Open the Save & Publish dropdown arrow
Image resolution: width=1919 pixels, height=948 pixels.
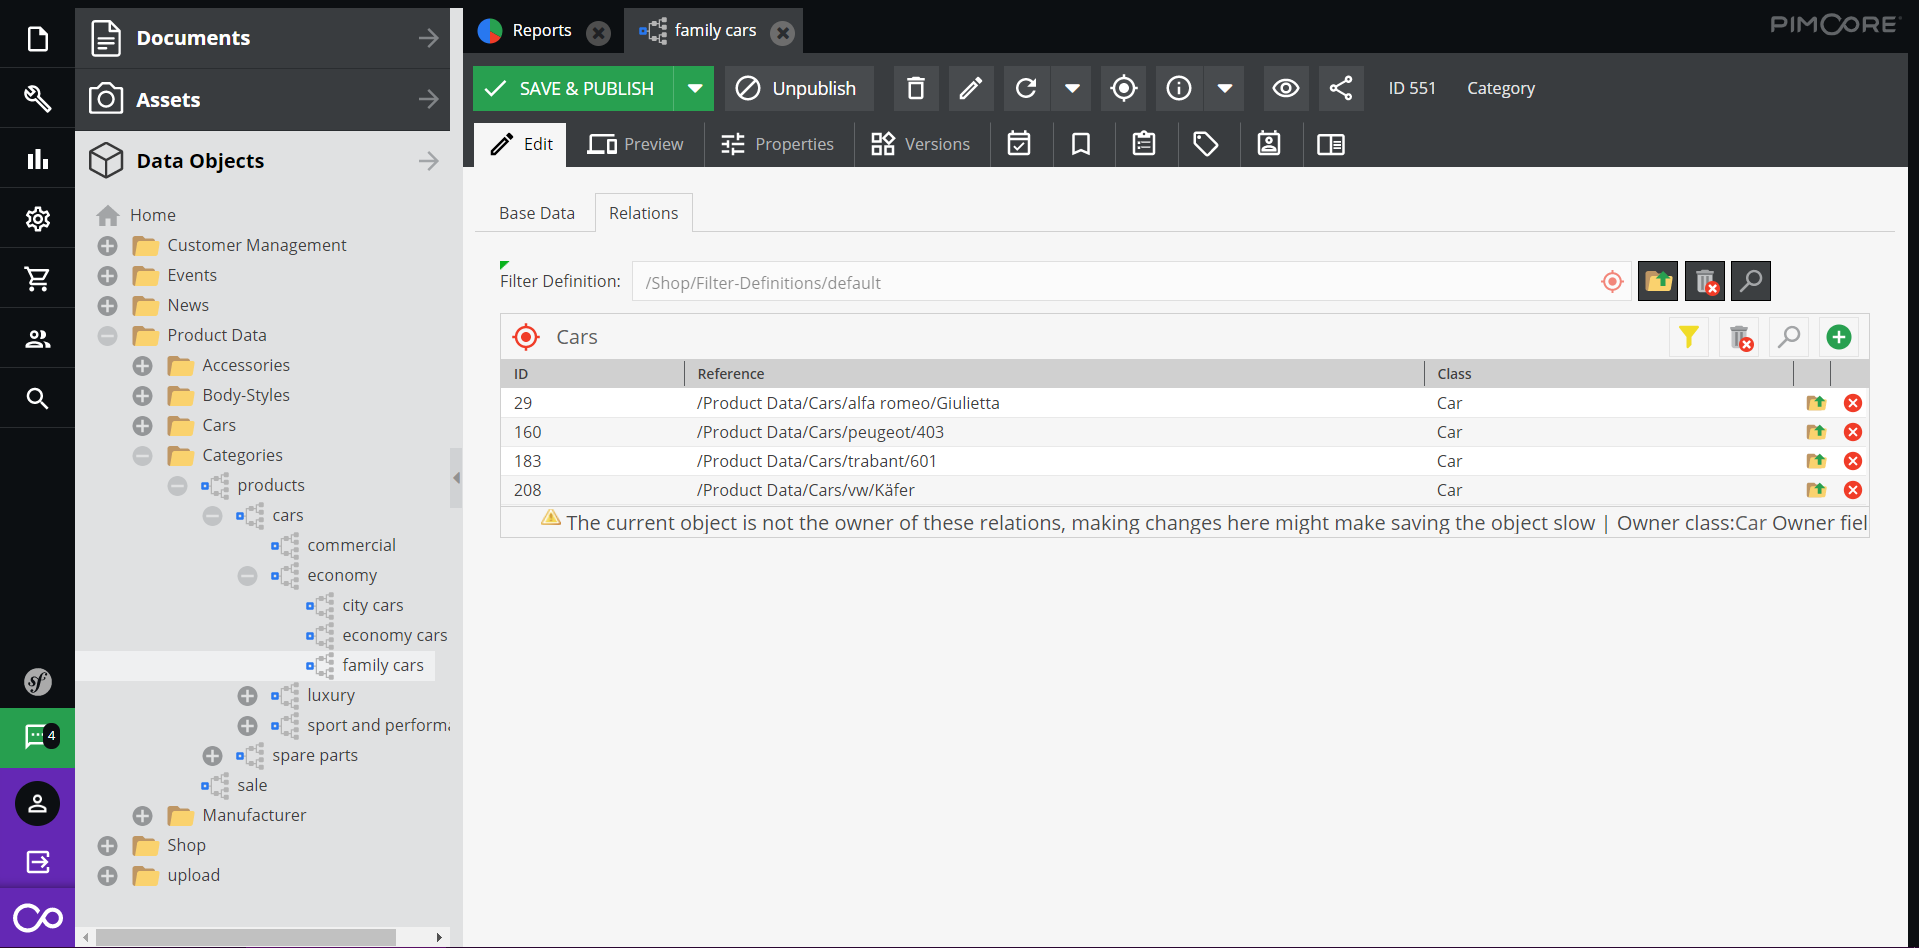[x=694, y=88]
